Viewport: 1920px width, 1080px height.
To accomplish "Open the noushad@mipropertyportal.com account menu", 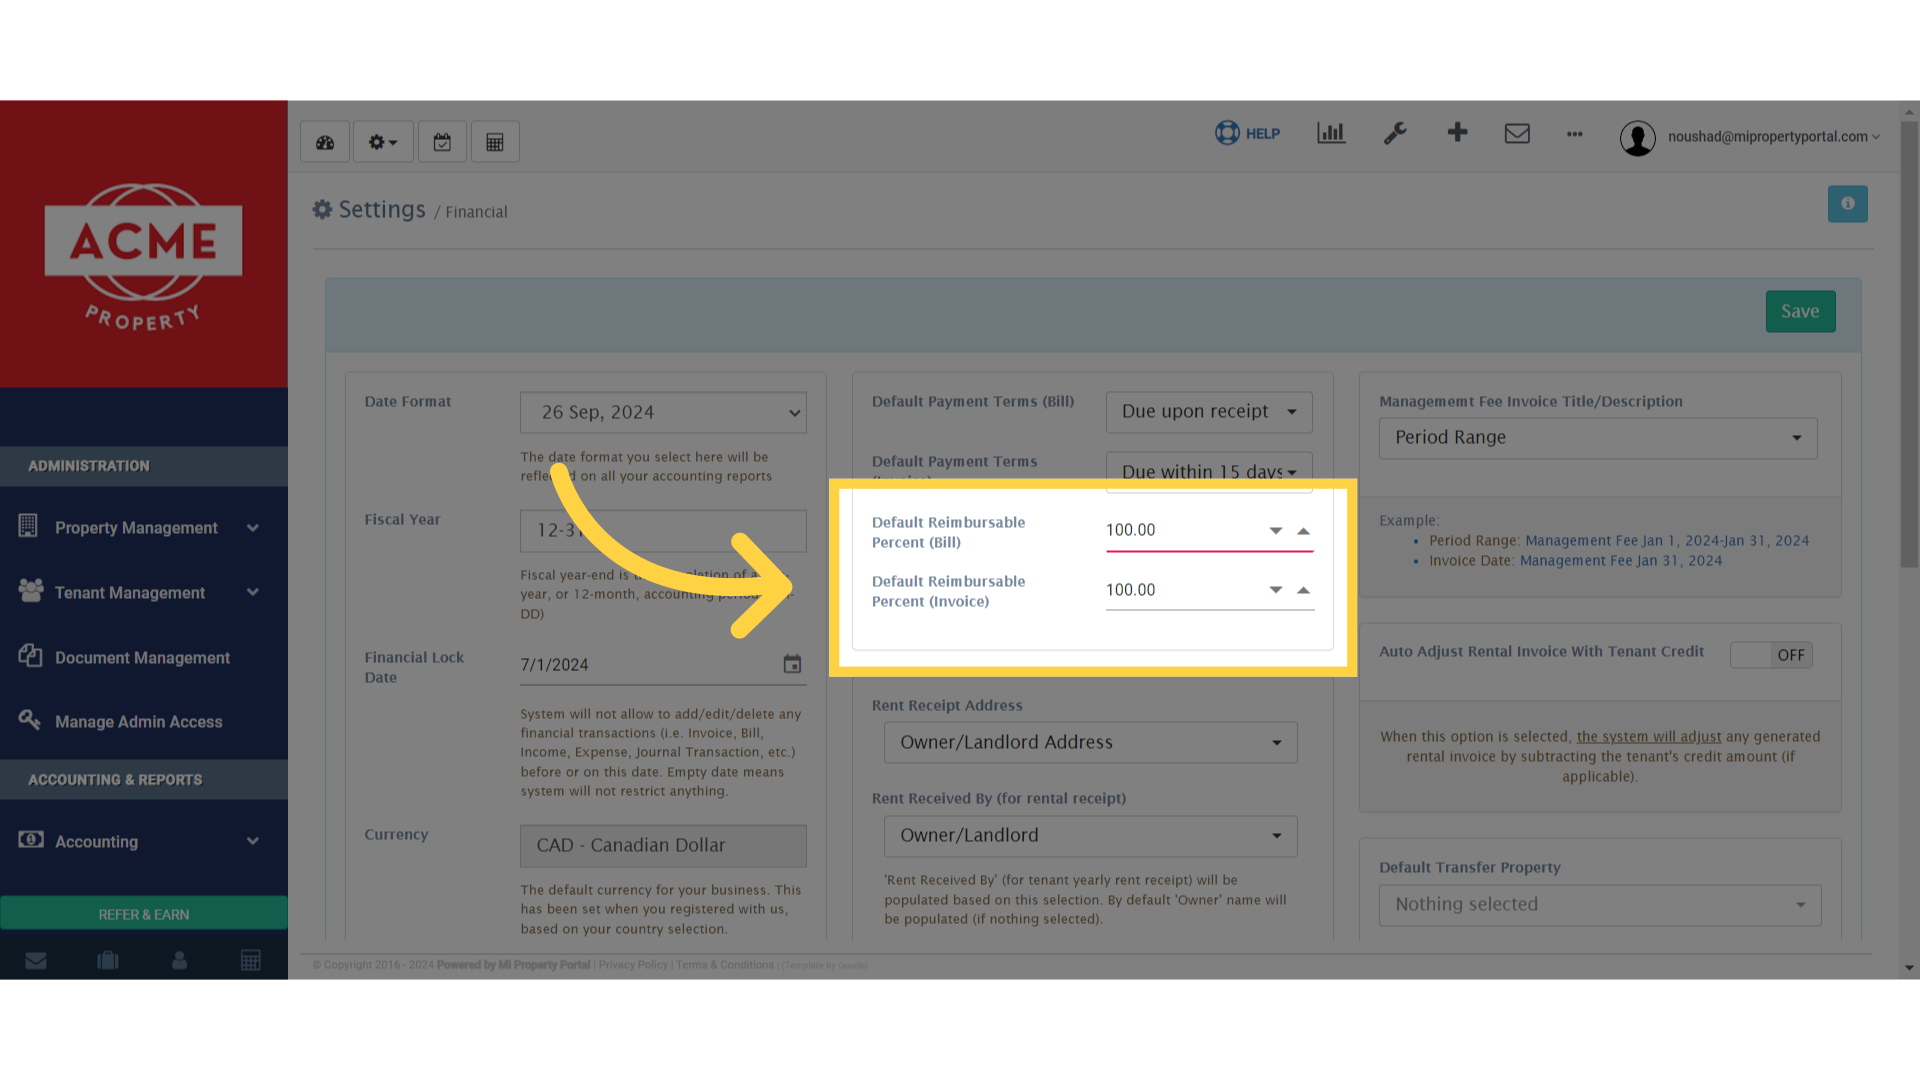I will [1770, 137].
